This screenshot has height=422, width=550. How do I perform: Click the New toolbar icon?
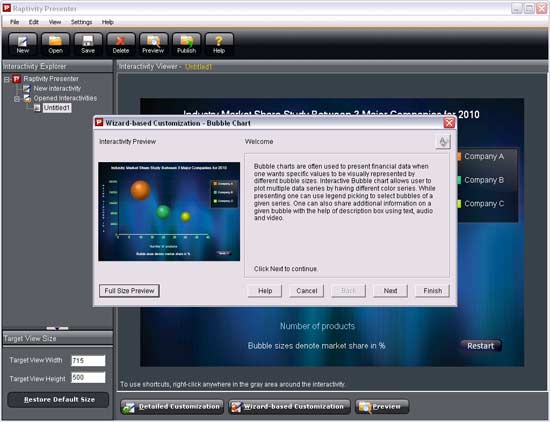pos(22,44)
